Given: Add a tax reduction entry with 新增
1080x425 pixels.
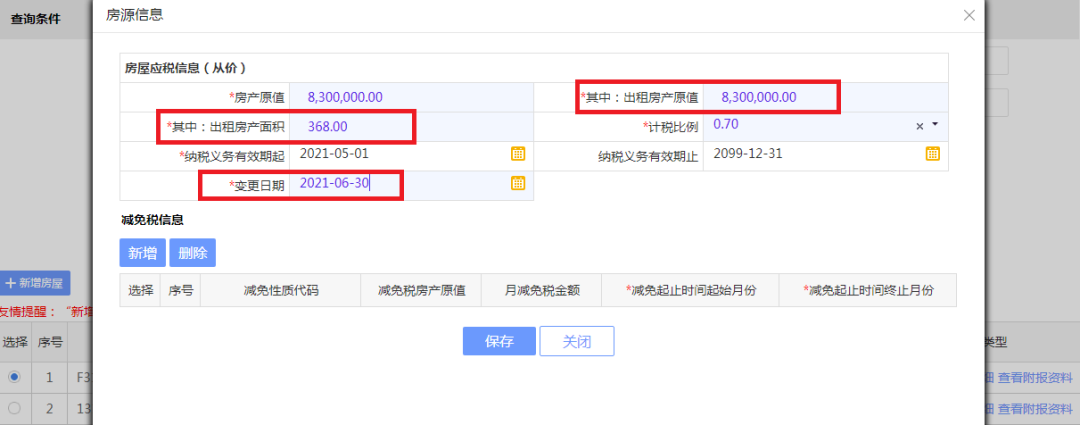Looking at the screenshot, I should click(143, 253).
